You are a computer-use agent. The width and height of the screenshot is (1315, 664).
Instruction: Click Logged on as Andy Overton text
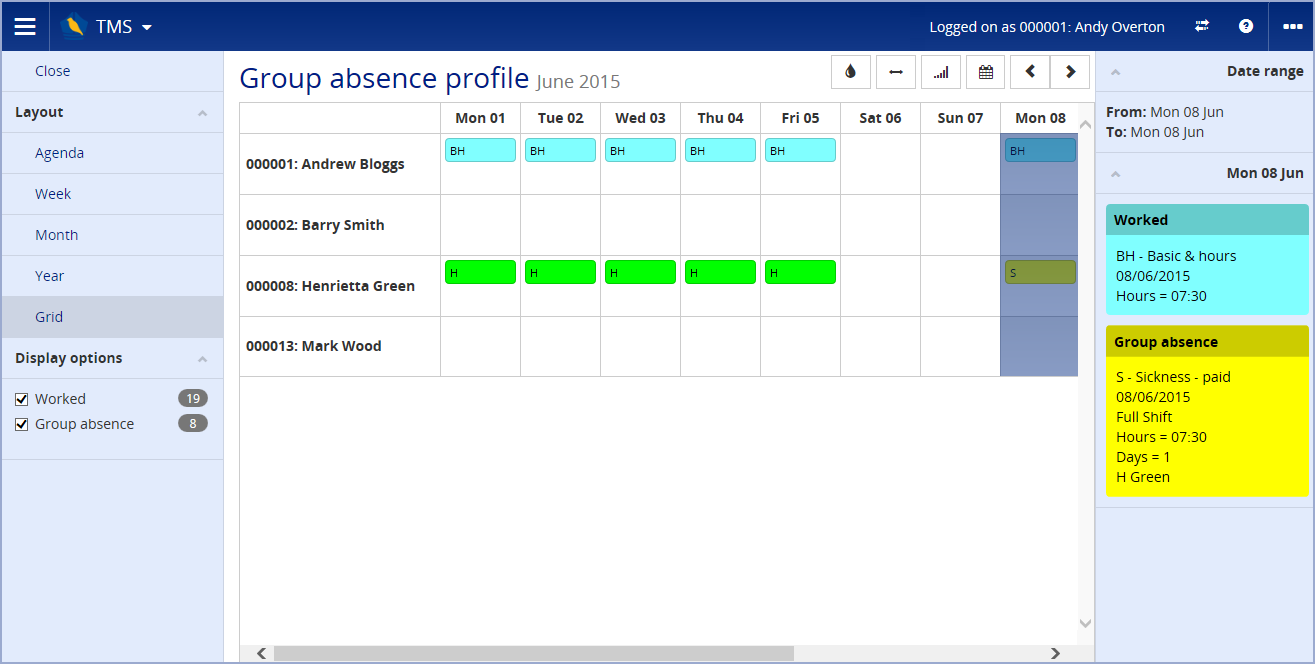click(1047, 27)
